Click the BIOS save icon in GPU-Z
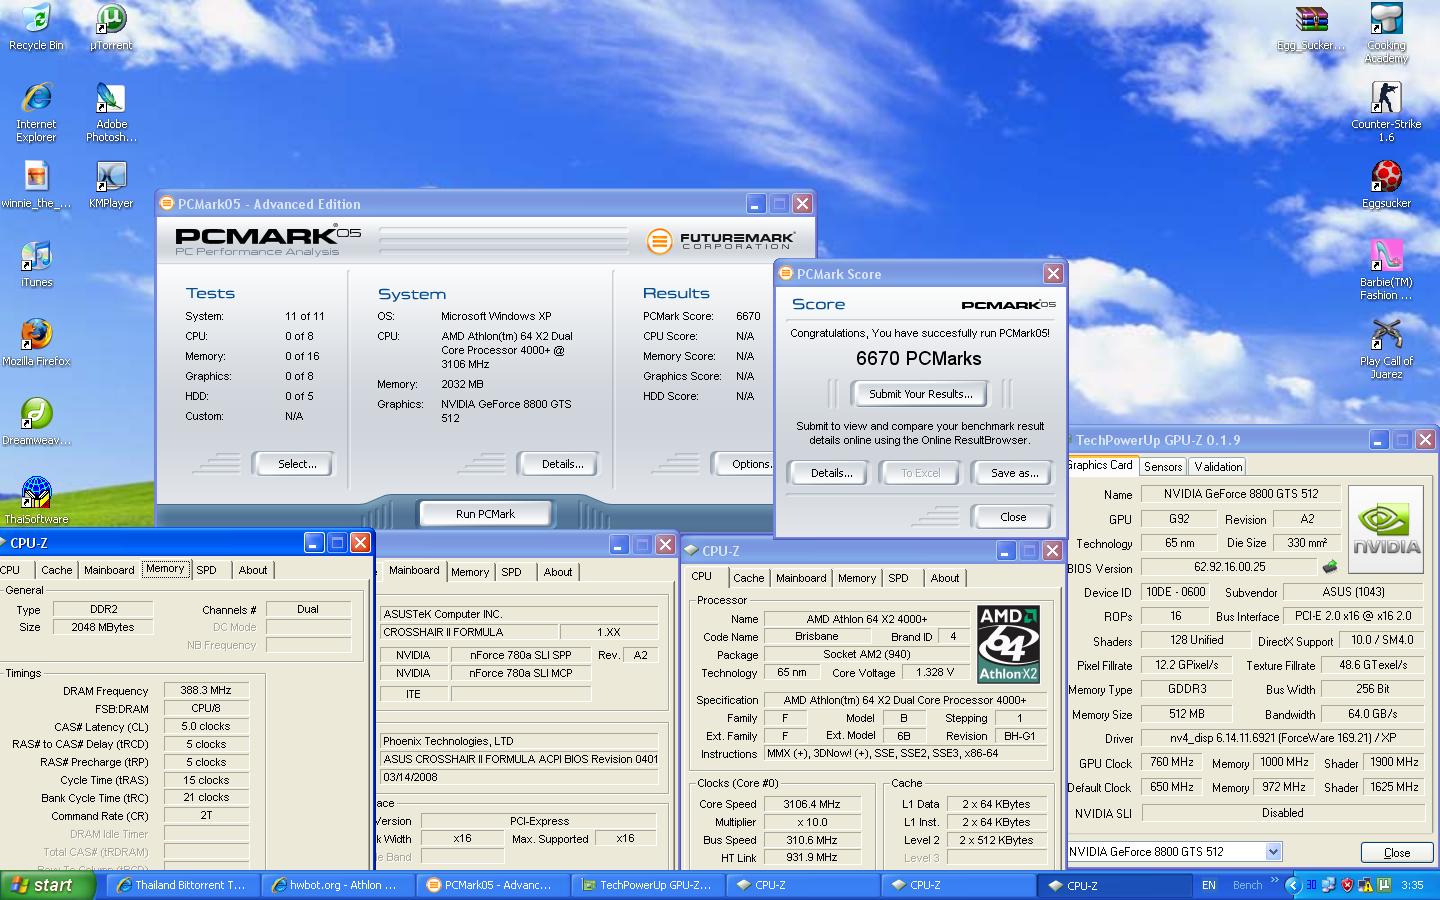The image size is (1440, 900). [x=1329, y=567]
